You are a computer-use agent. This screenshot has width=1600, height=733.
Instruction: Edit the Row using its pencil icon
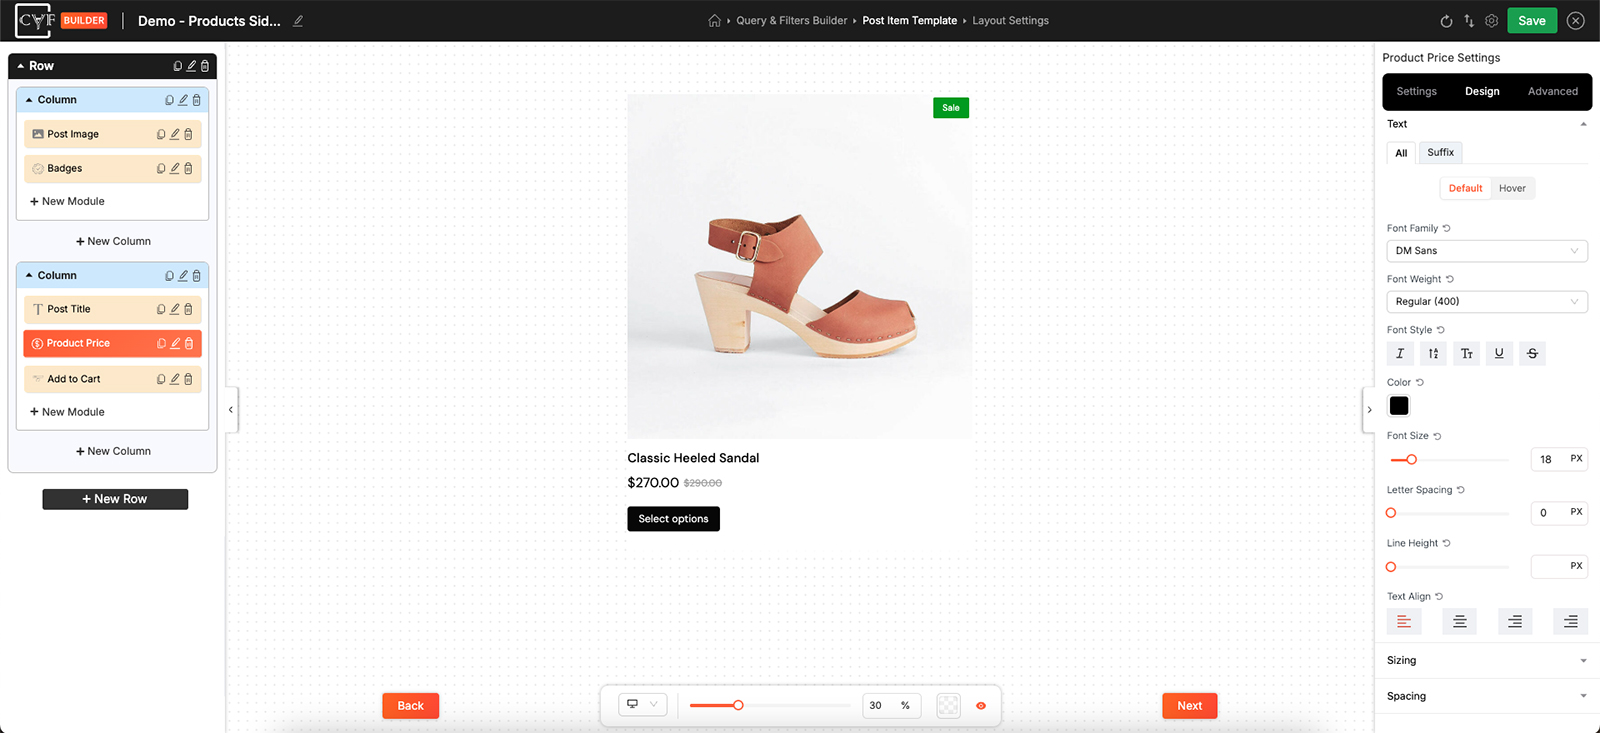point(192,66)
